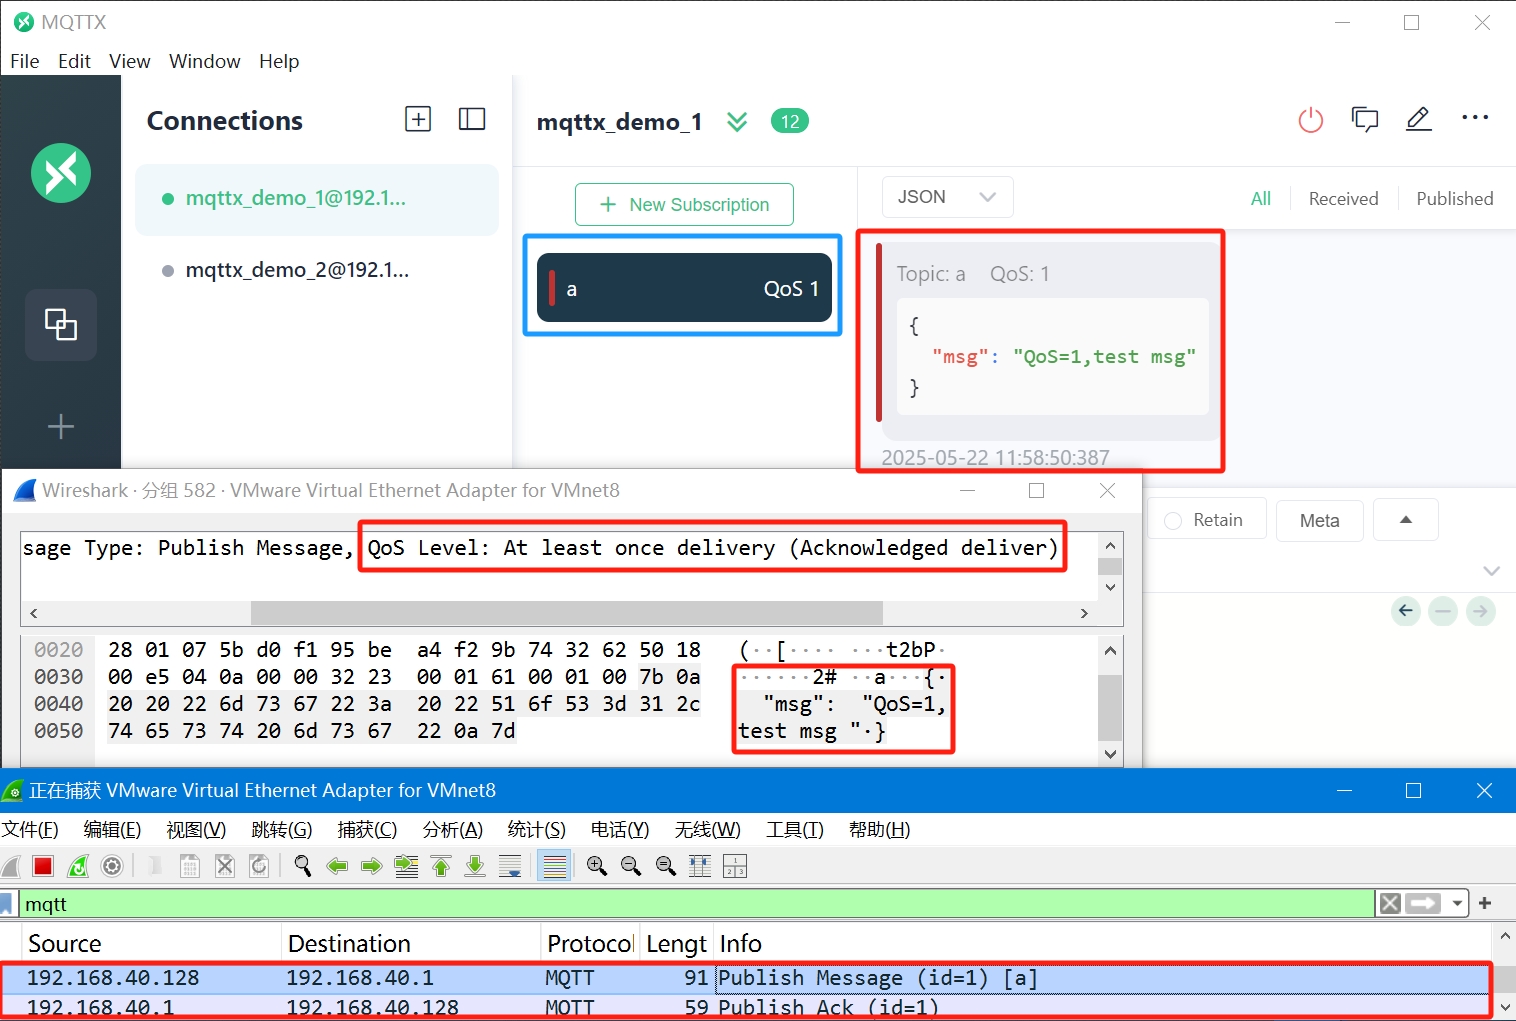1516x1021 pixels.
Task: Jump to the last packet
Action: (475, 866)
